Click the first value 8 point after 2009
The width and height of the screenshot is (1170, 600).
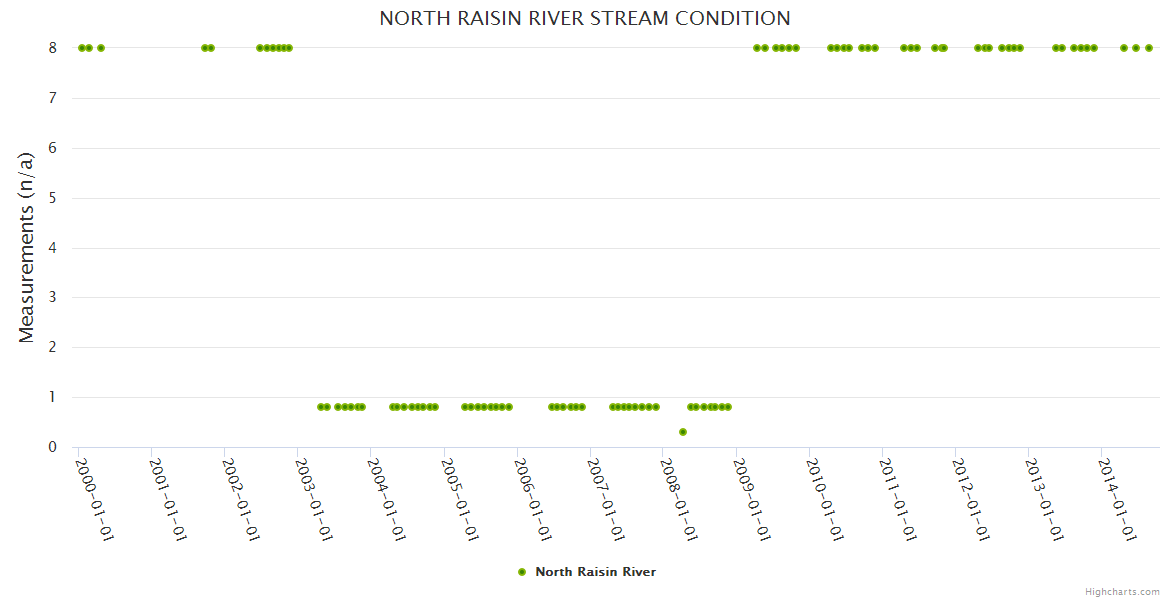757,48
